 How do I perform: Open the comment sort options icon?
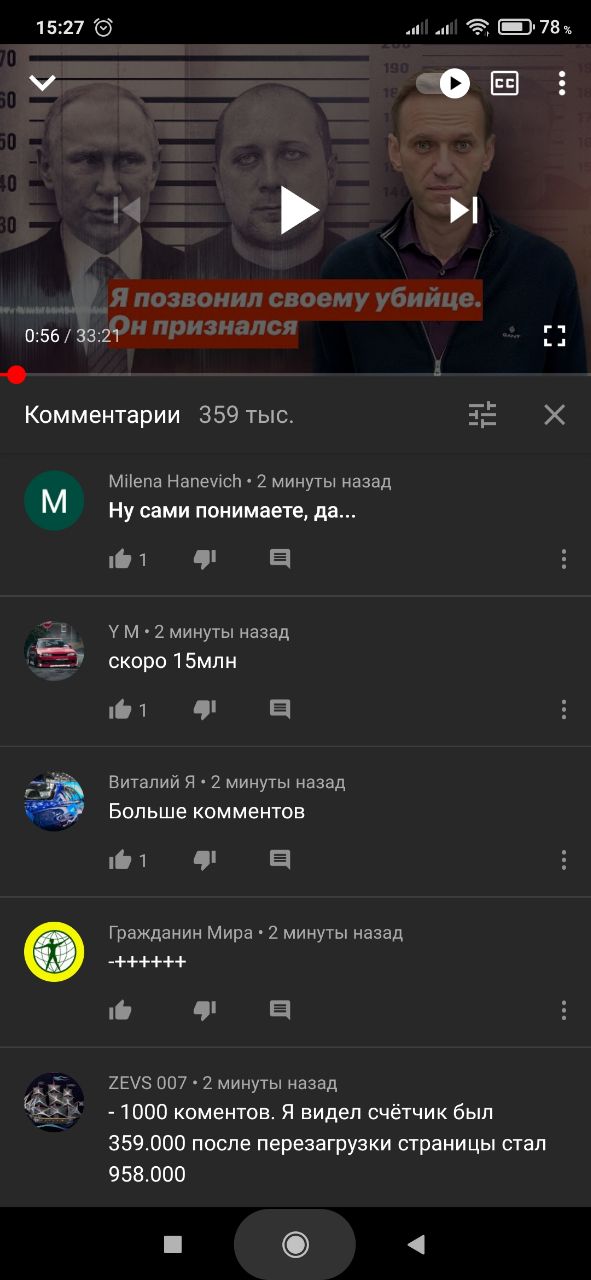(483, 415)
